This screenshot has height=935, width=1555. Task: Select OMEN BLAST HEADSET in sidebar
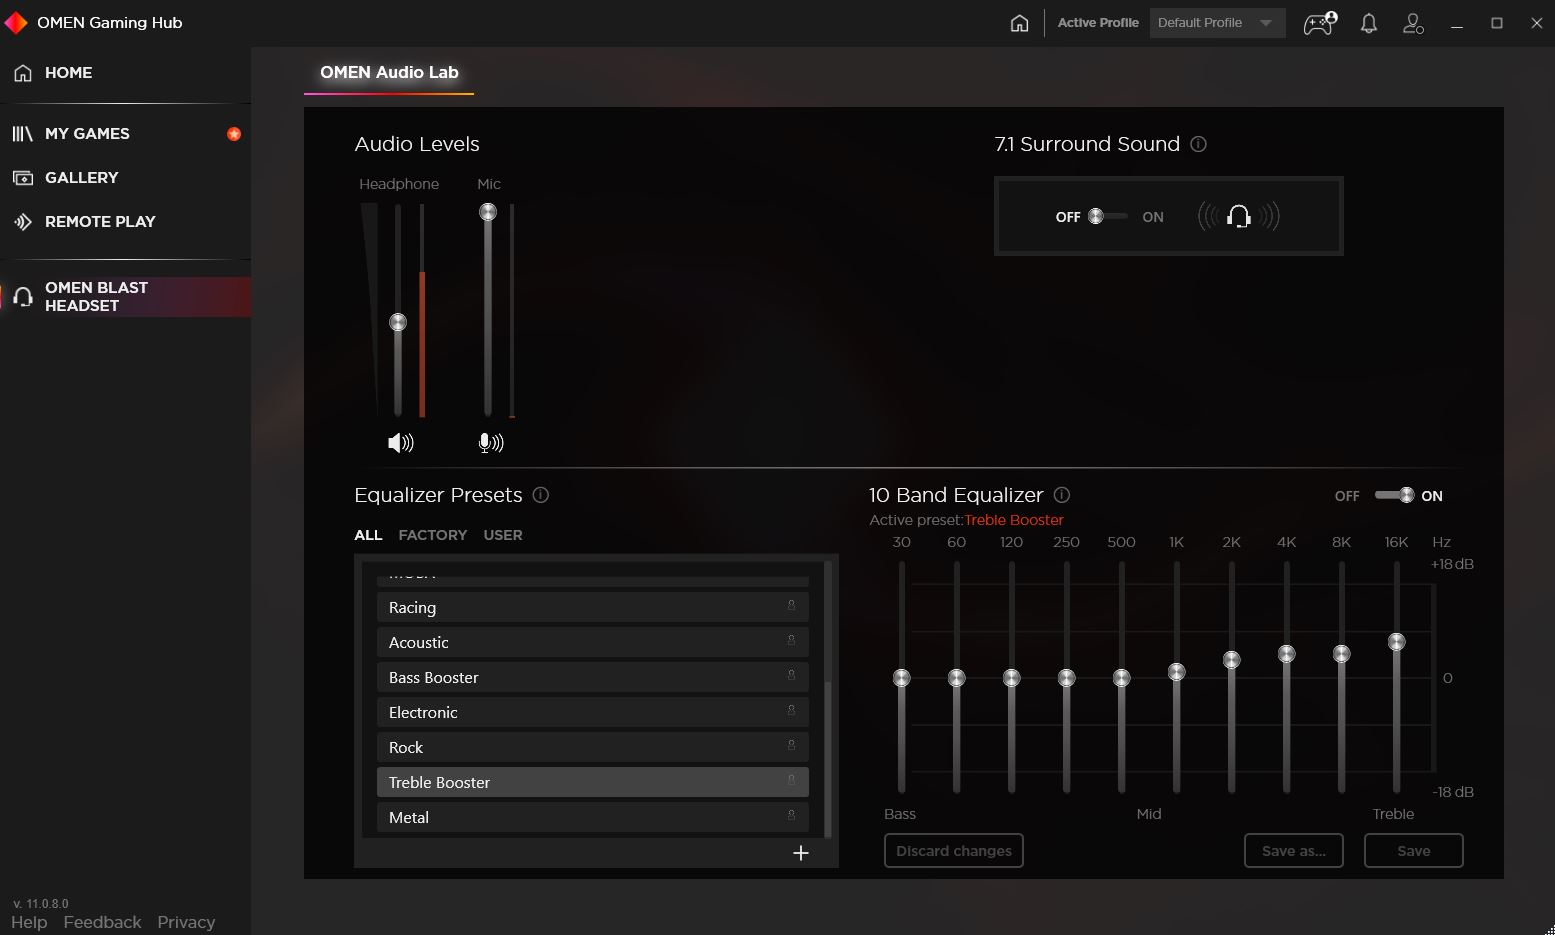(x=125, y=297)
